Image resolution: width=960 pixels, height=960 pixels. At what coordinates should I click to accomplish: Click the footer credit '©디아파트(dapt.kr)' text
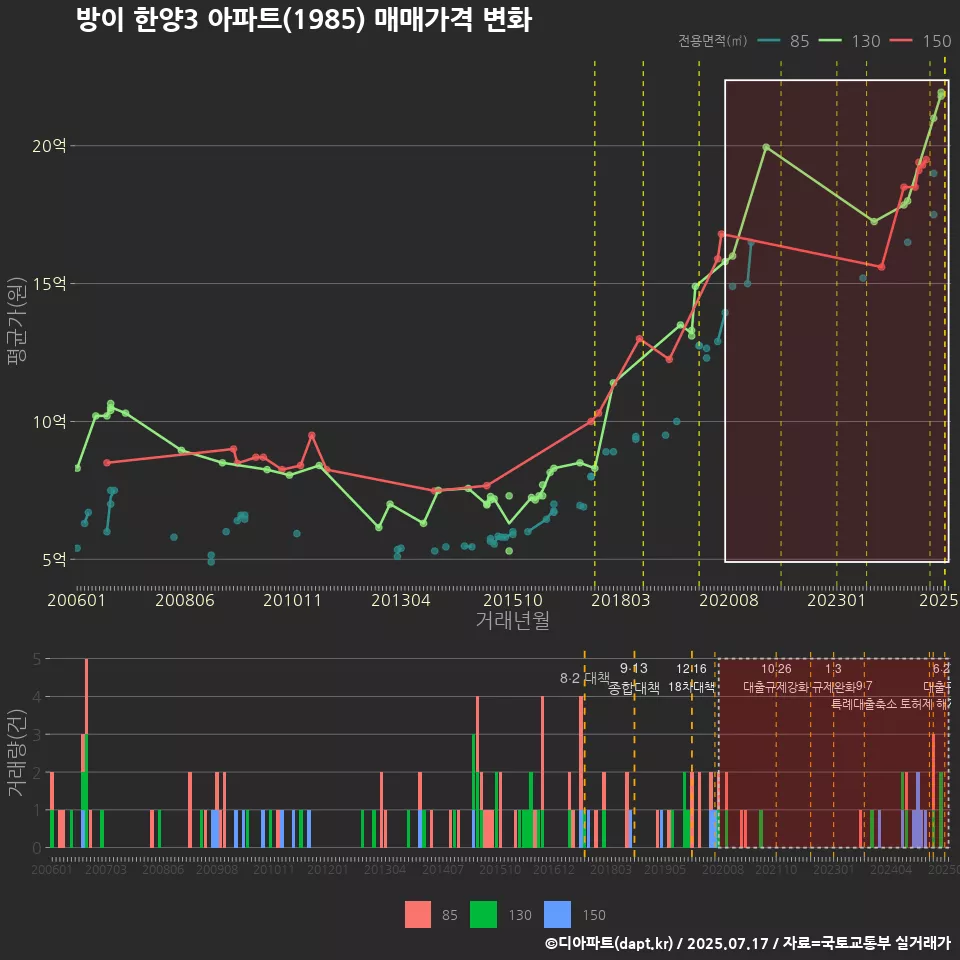(609, 943)
